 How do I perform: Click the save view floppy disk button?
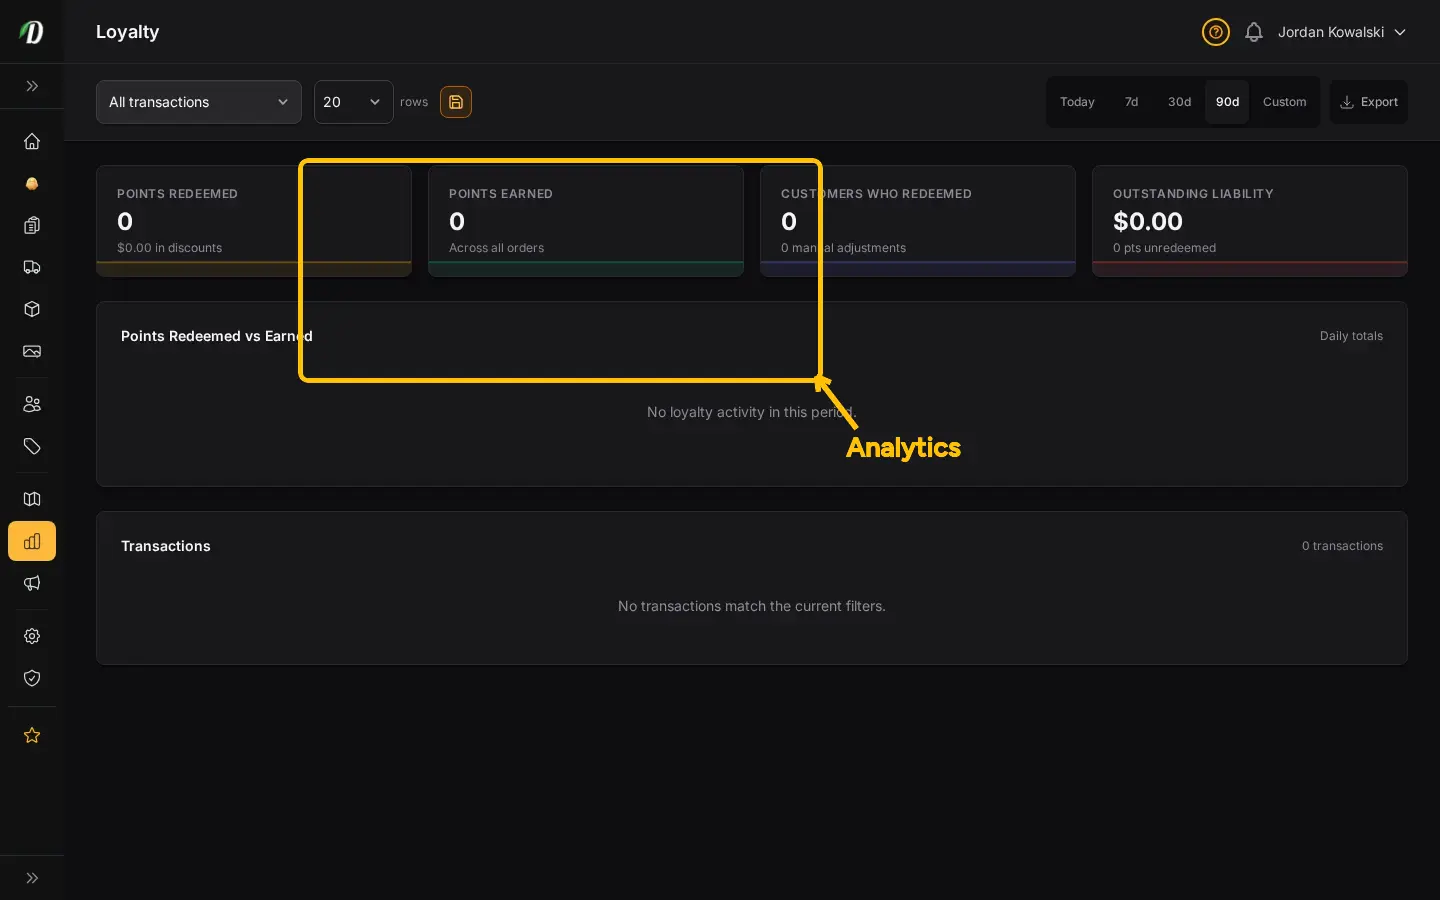pos(456,102)
